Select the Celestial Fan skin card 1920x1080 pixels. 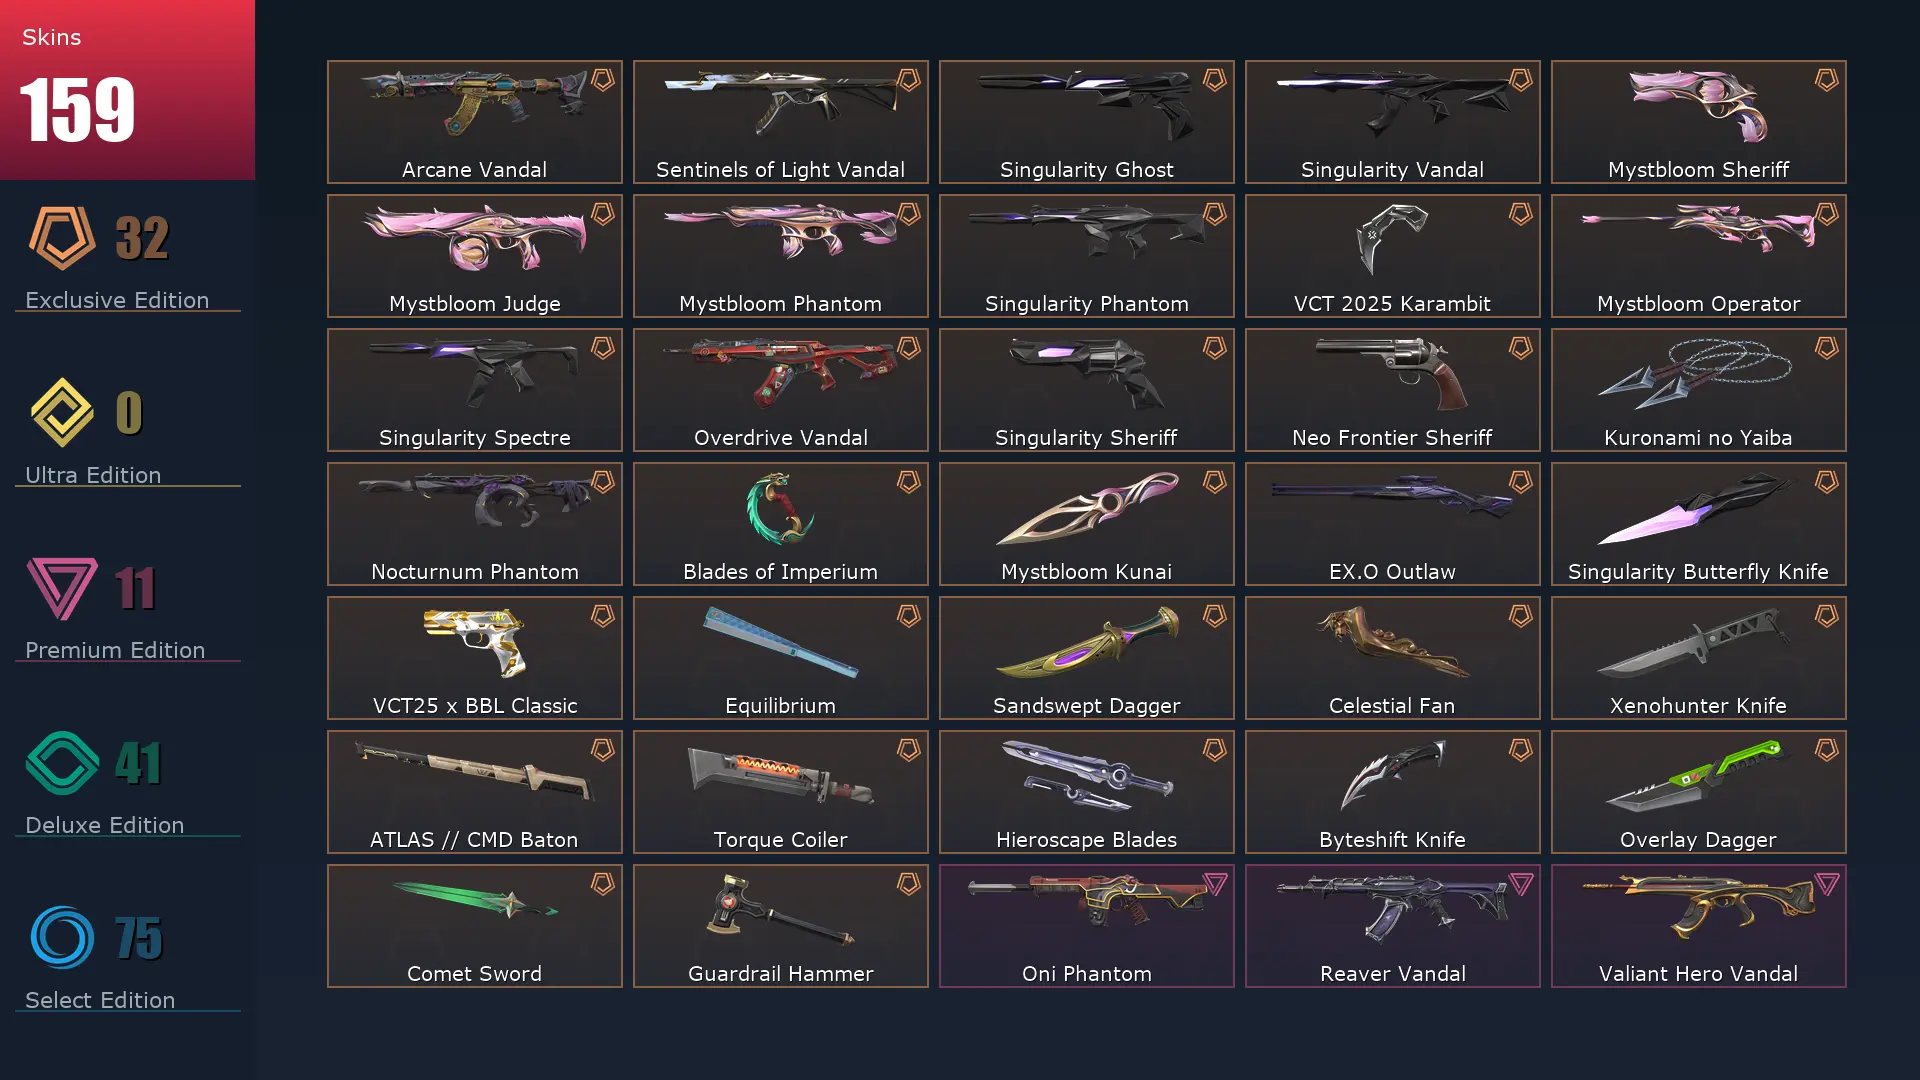(x=1392, y=658)
